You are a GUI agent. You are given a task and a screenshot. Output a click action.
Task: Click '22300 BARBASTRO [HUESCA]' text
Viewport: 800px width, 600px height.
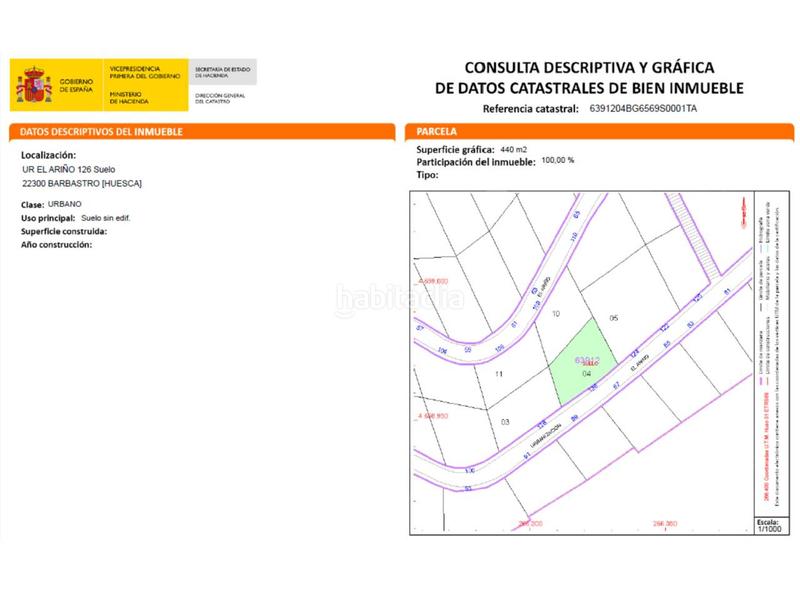point(82,183)
